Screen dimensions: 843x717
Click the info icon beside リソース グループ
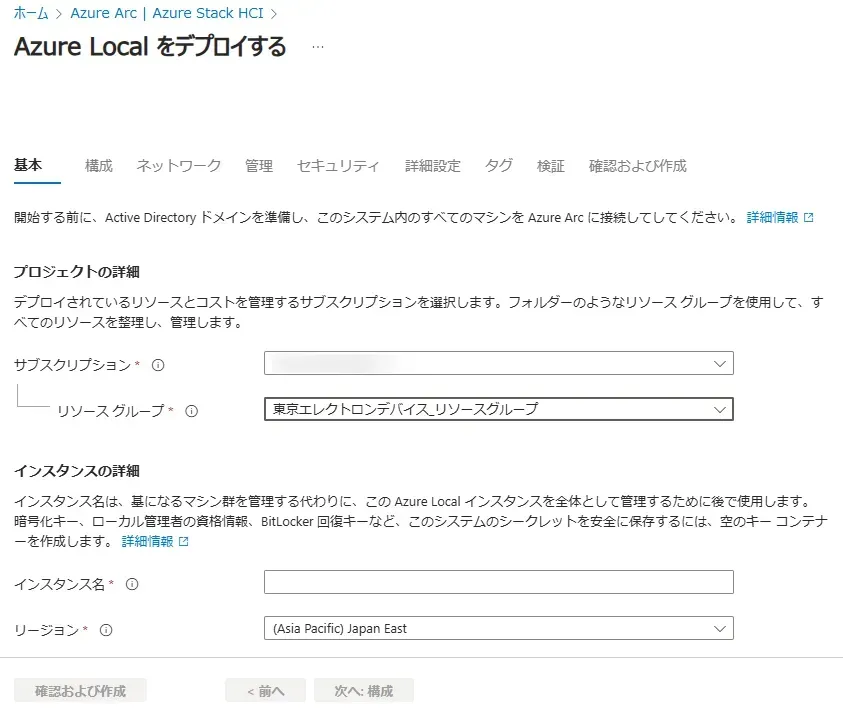coord(190,410)
